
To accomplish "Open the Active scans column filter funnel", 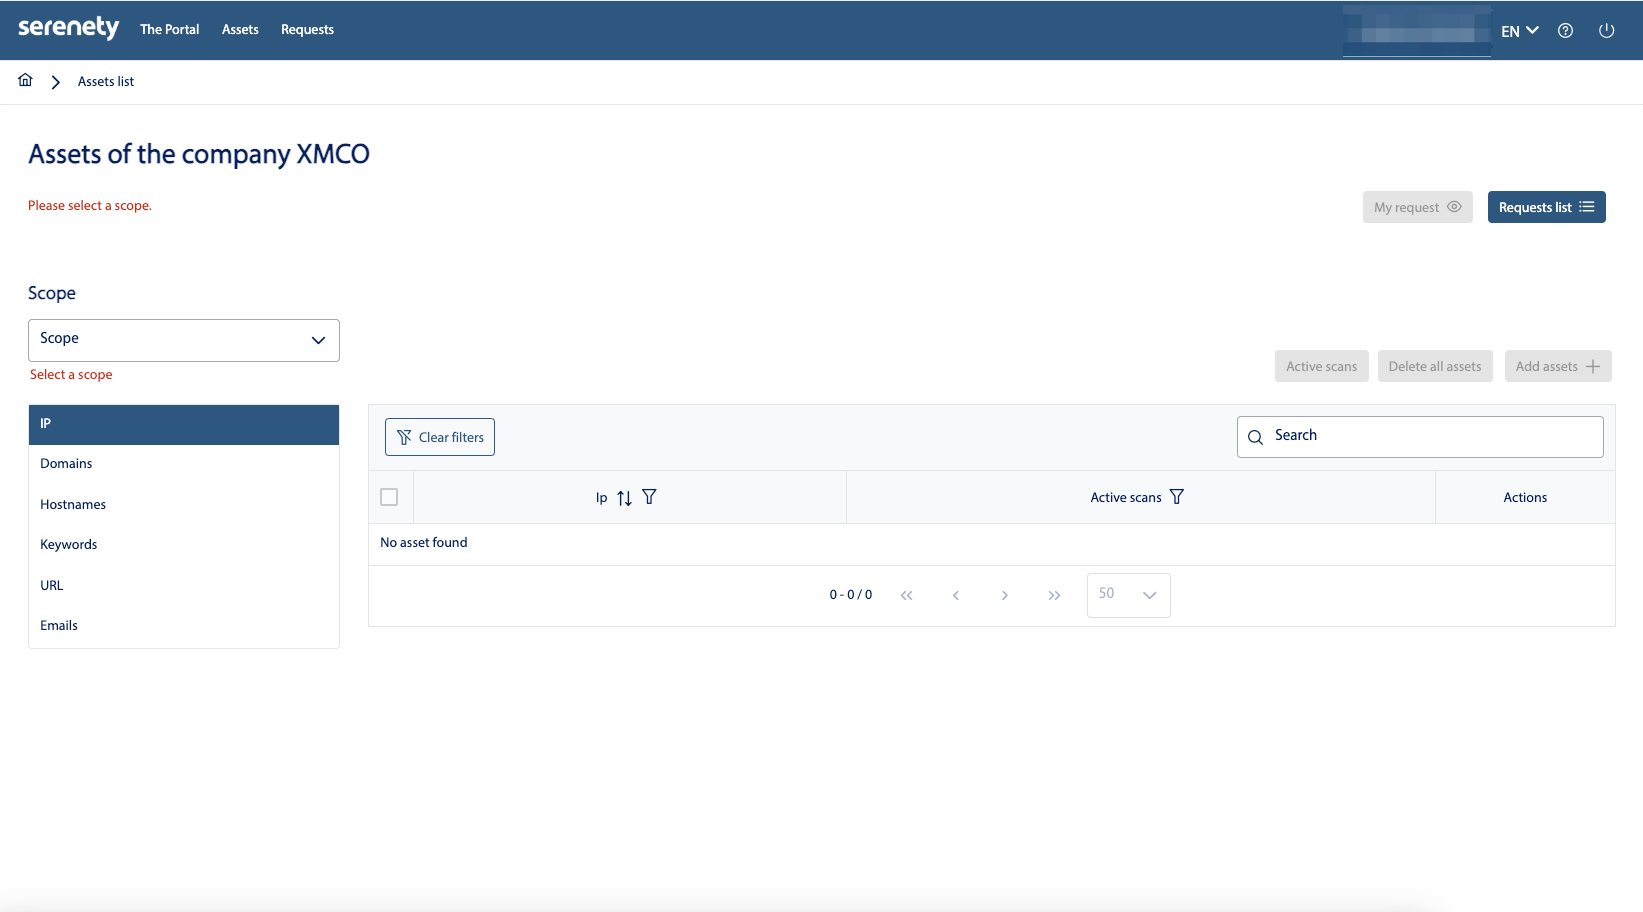I will click(1177, 497).
